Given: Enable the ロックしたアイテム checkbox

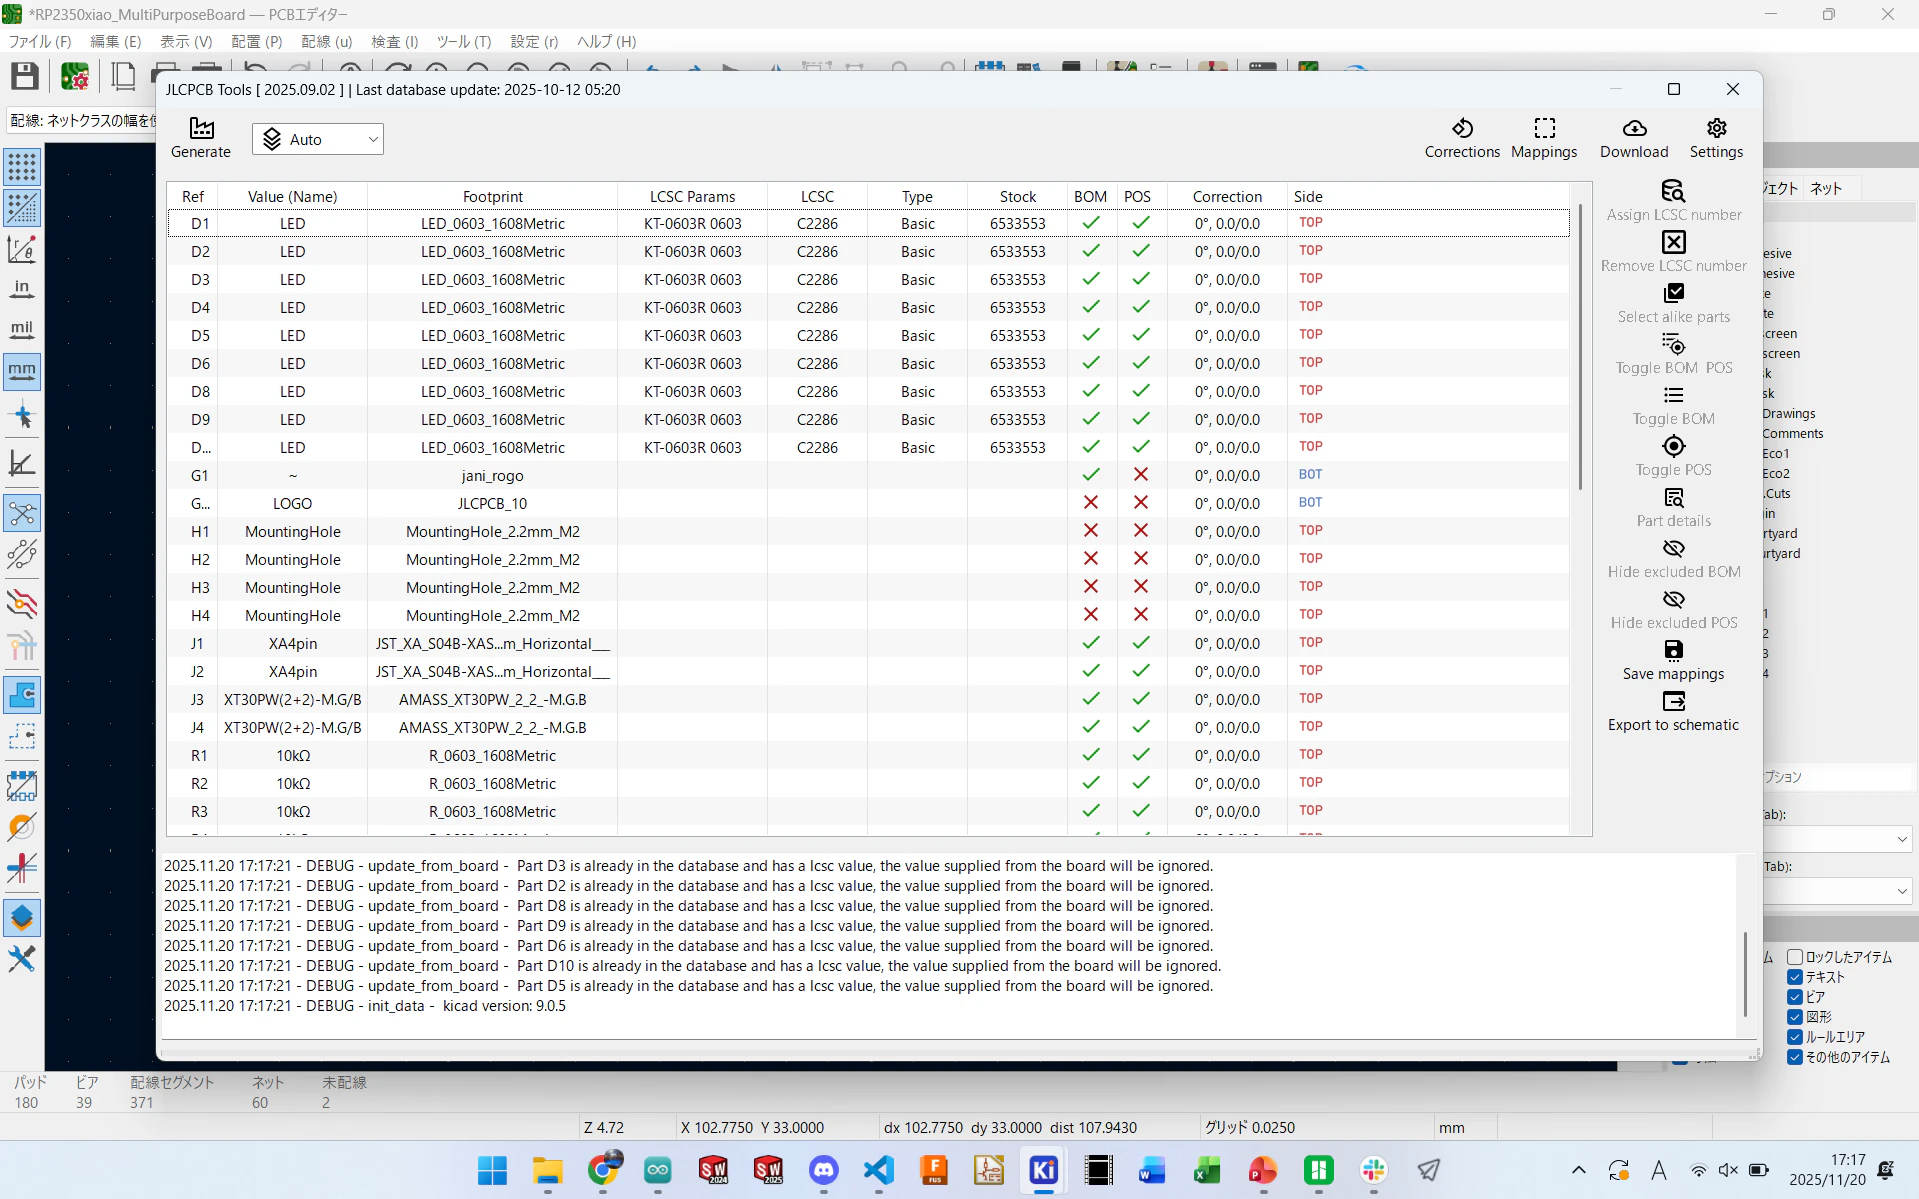Looking at the screenshot, I should (x=1795, y=957).
